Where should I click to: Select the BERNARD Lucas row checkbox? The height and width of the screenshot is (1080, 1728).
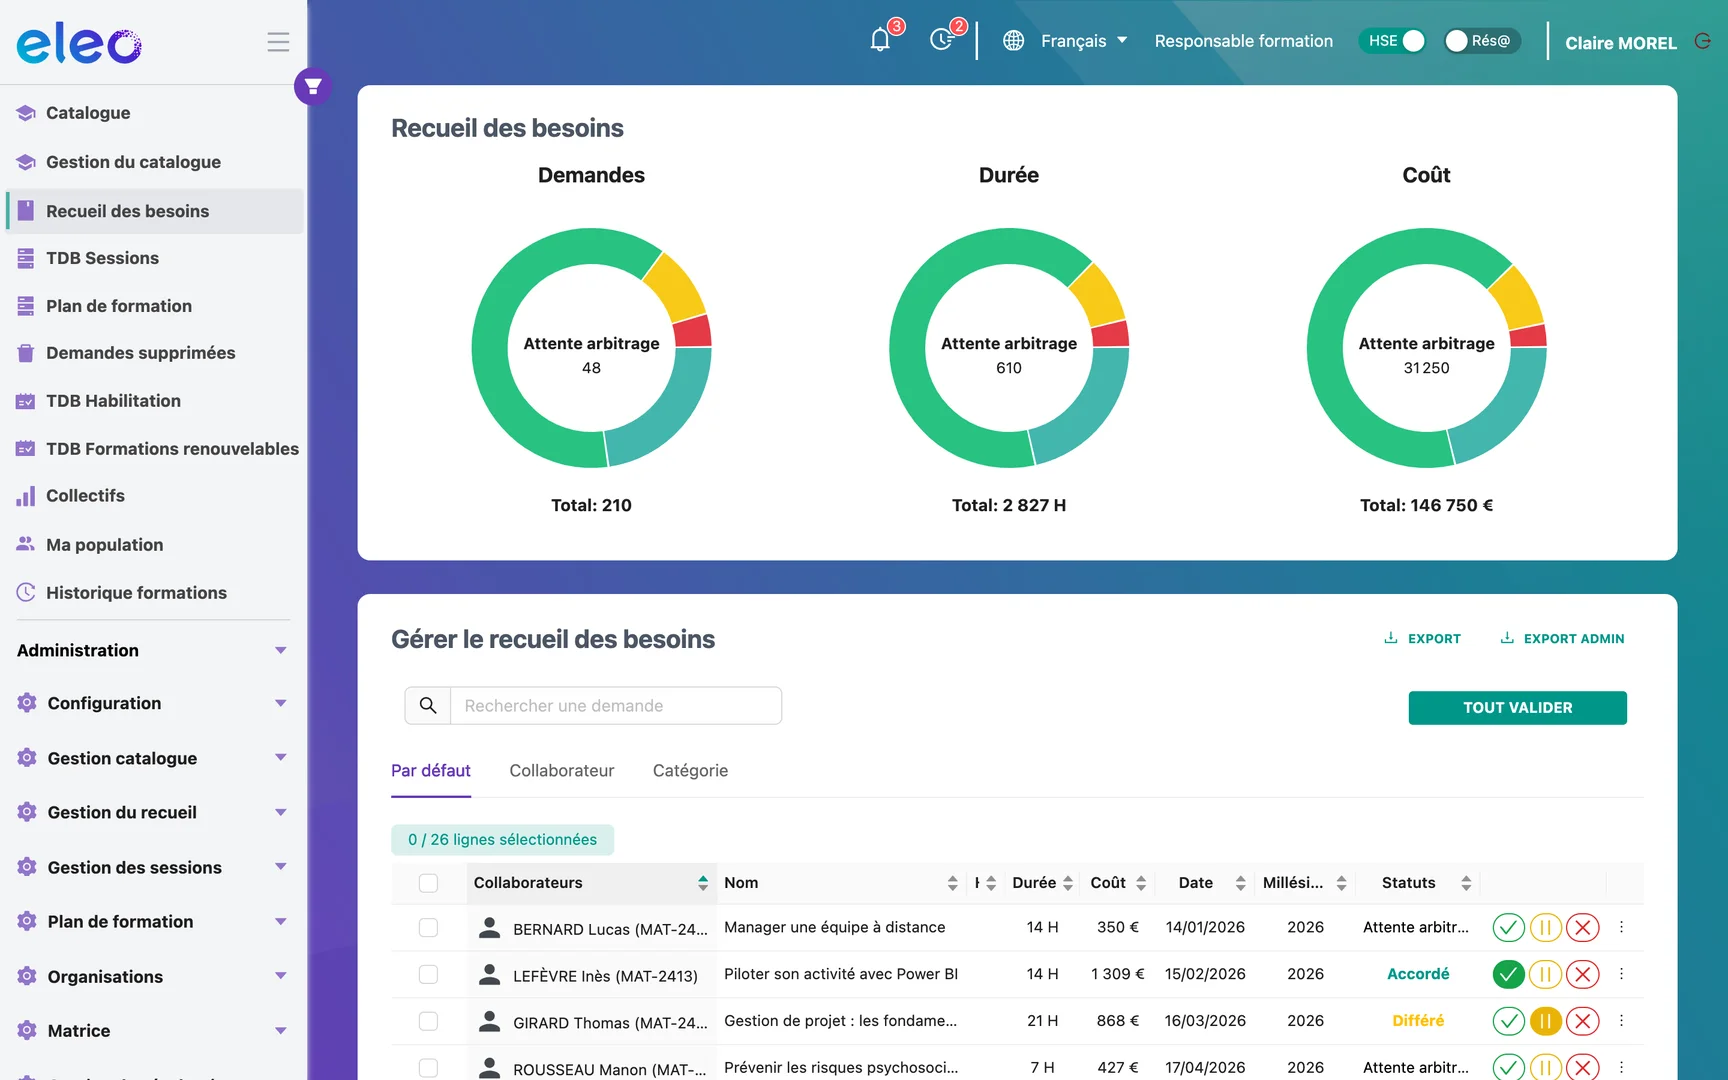point(428,928)
